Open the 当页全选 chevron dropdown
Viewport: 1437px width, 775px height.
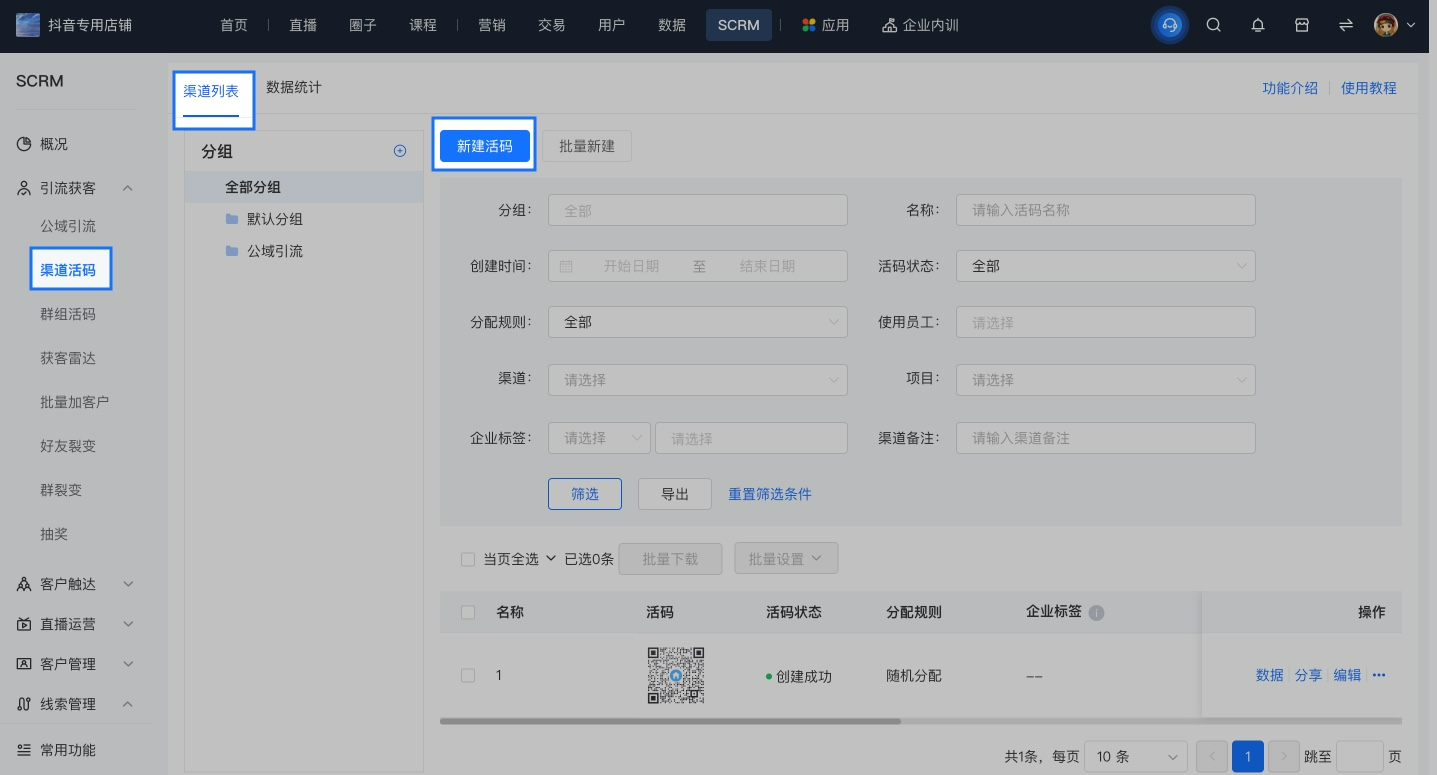click(x=550, y=559)
